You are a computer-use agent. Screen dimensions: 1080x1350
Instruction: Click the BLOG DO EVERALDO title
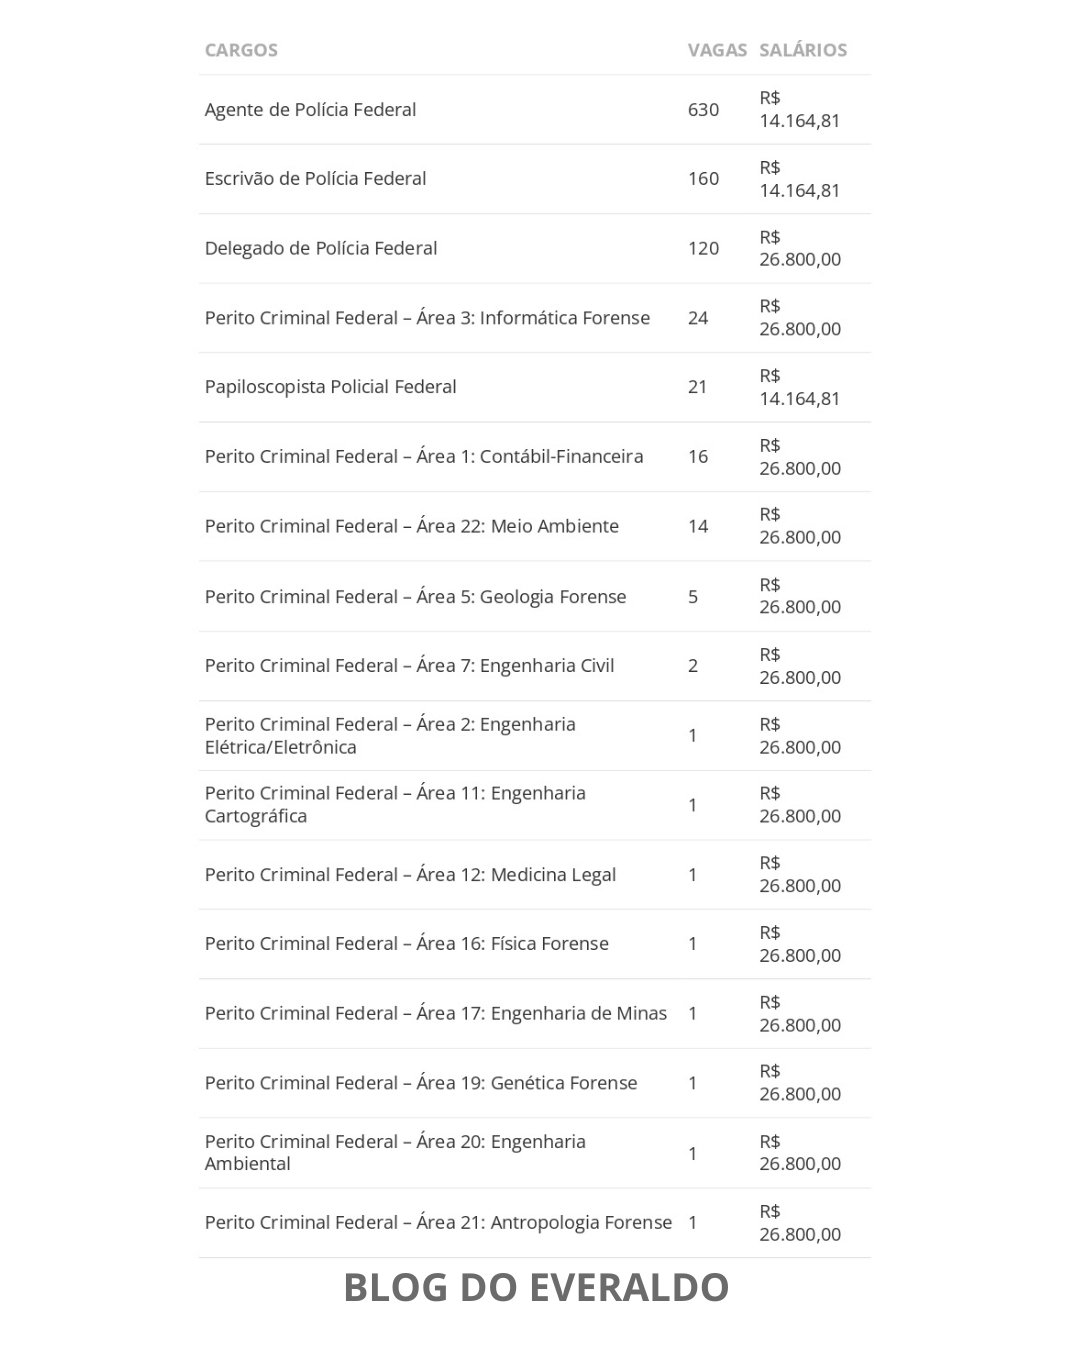tap(536, 1288)
